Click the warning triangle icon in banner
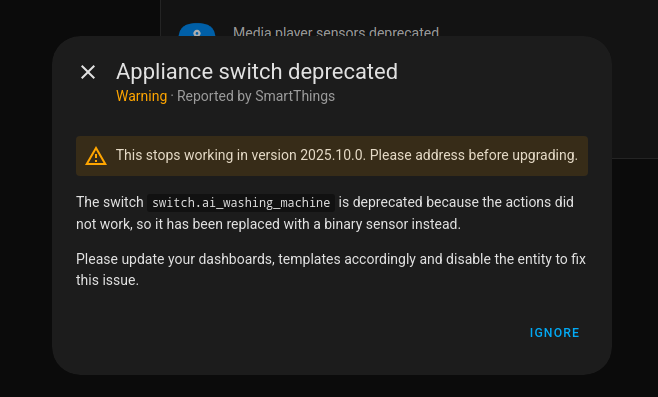 [96, 156]
